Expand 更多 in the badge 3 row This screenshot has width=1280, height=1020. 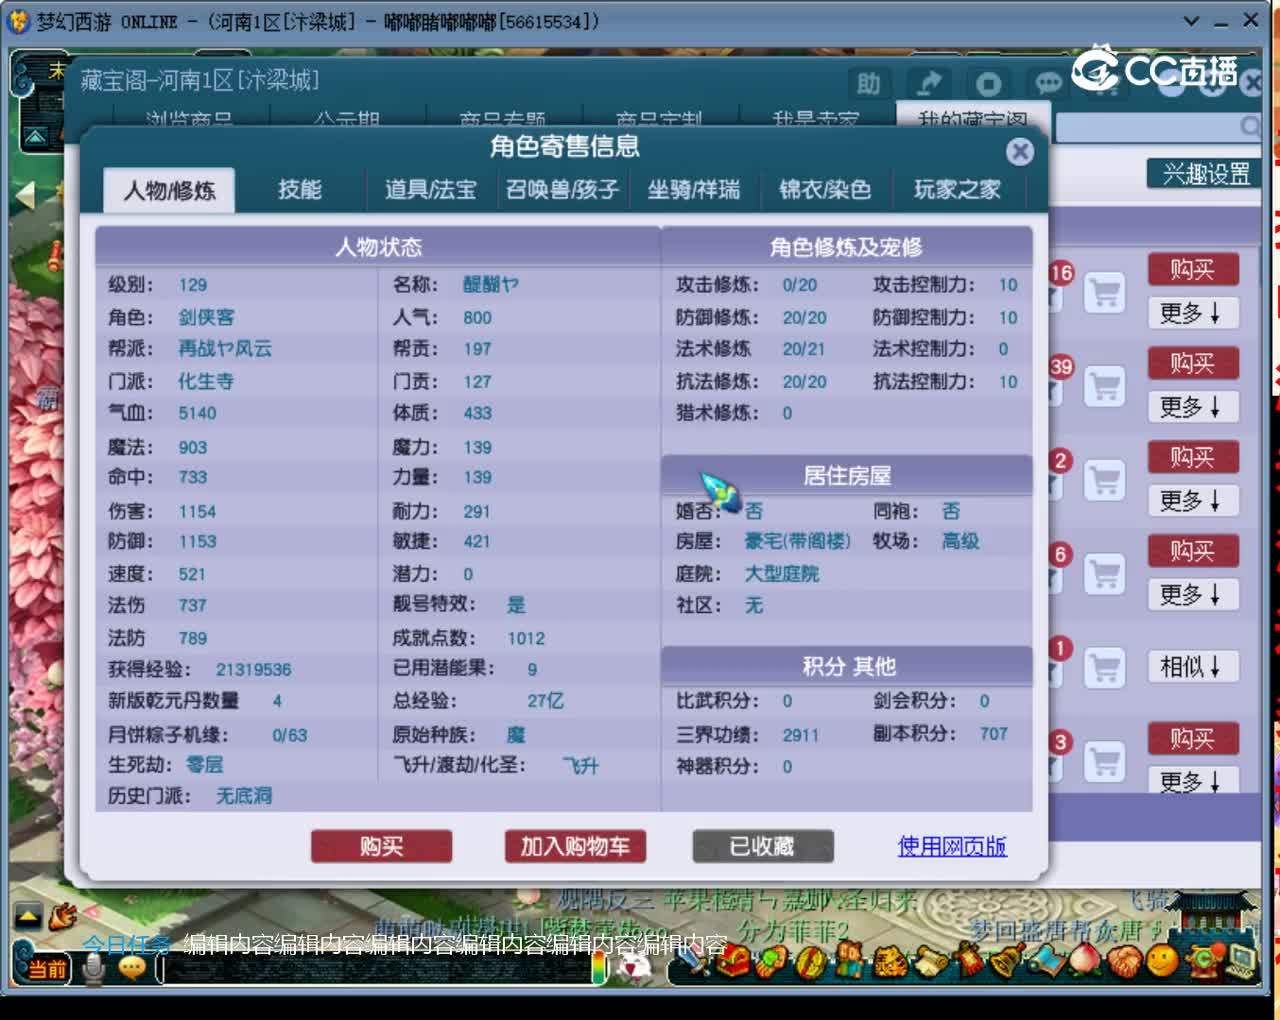tap(1192, 780)
